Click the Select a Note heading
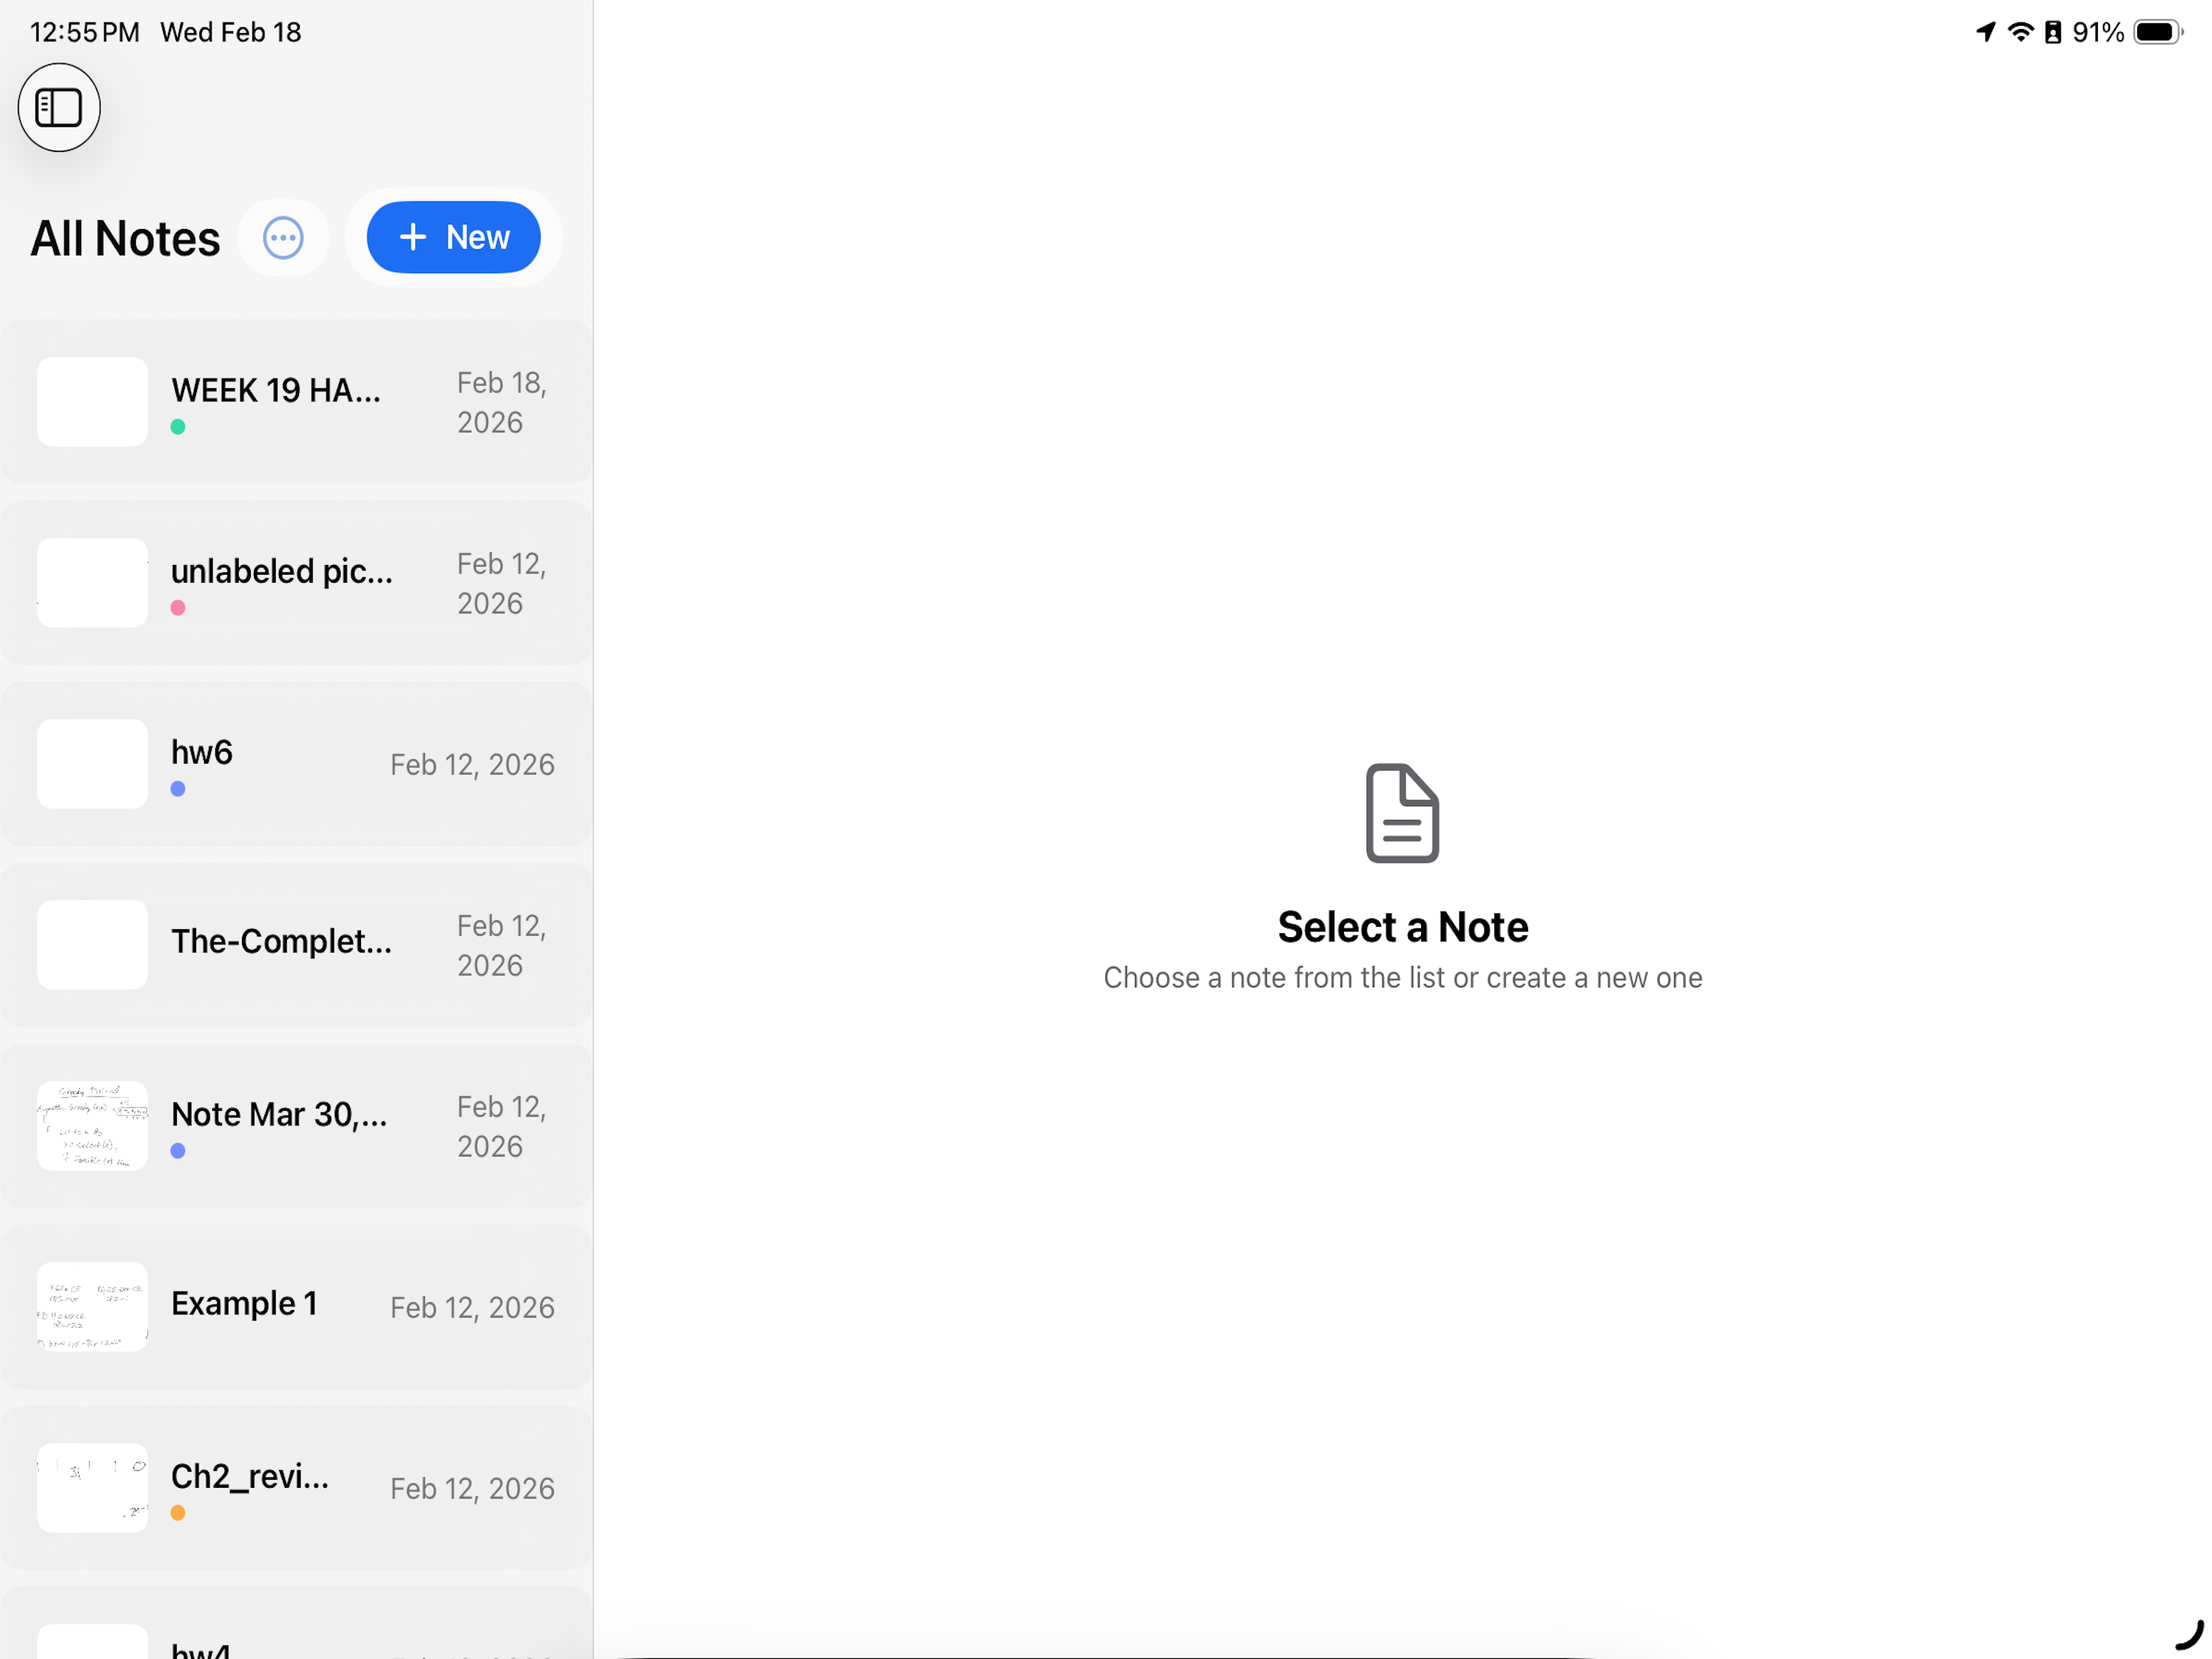Viewport: 2212px width, 1659px height. 1402,927
